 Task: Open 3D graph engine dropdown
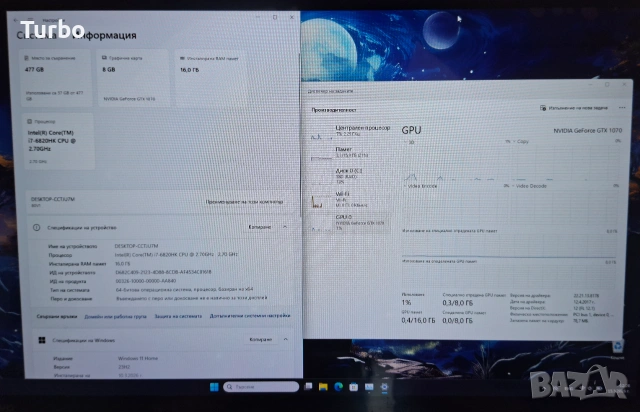point(409,142)
